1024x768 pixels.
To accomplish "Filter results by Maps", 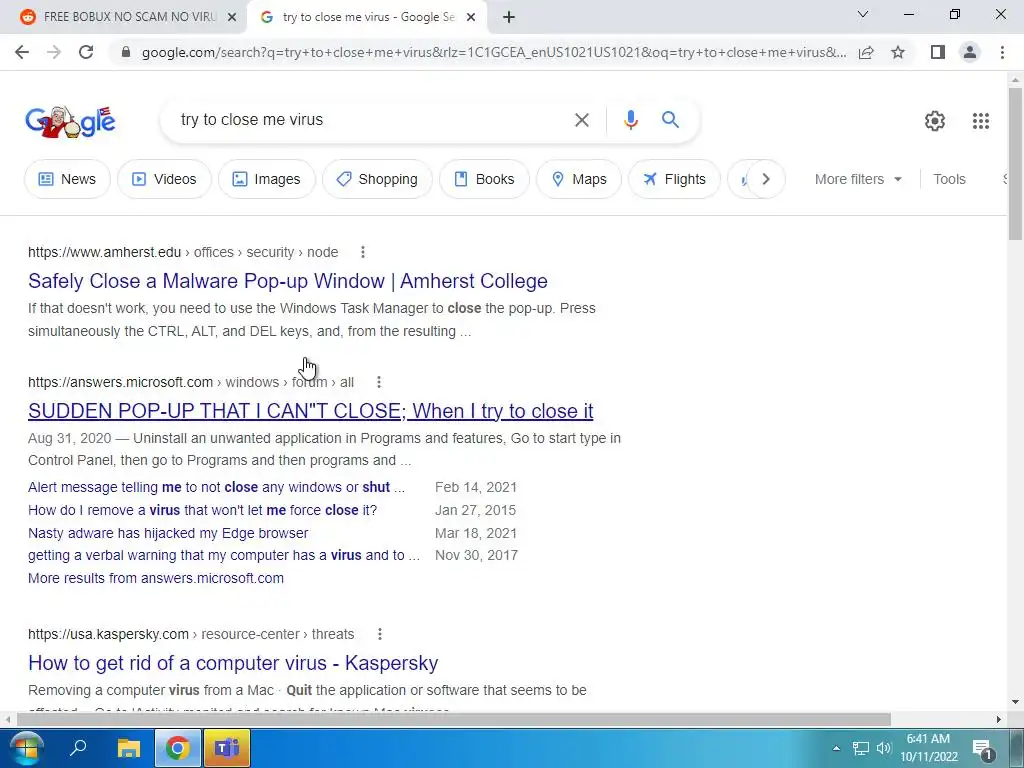I will point(579,179).
